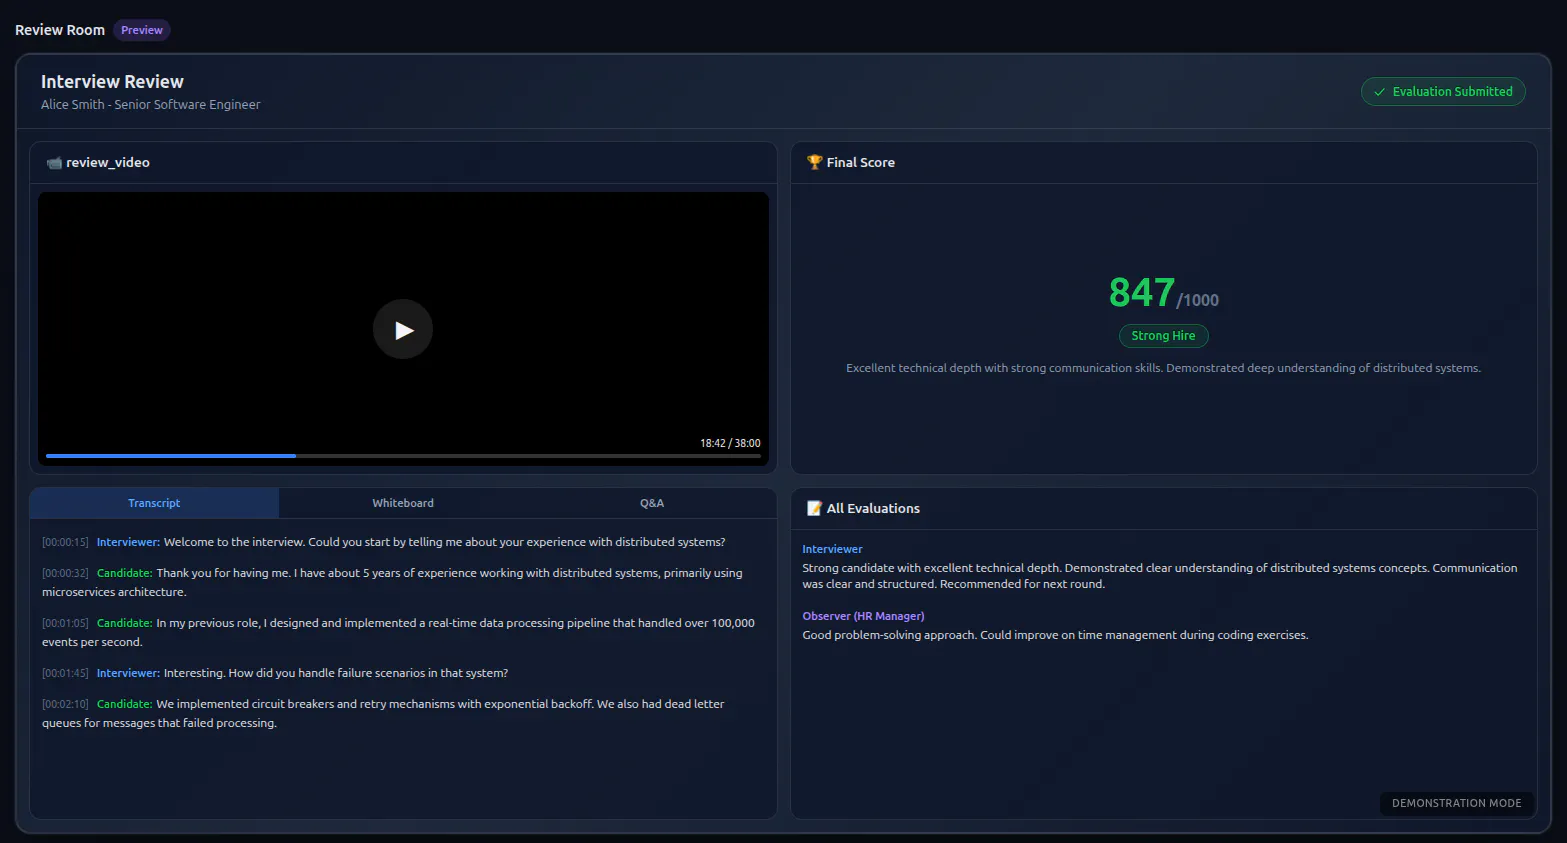Open the Q&A tab
The width and height of the screenshot is (1567, 843).
coord(652,503)
